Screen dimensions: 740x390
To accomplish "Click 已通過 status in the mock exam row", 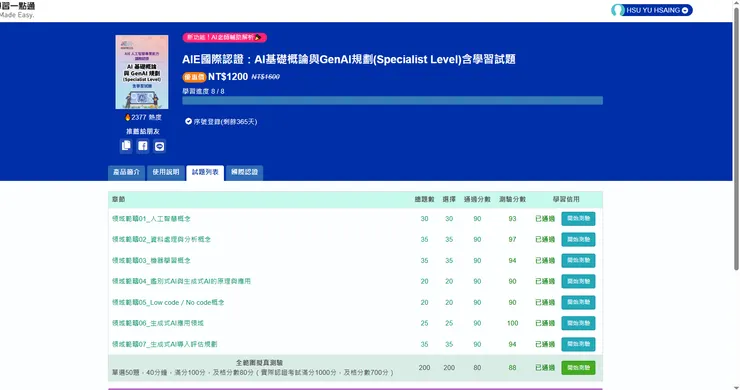I will click(545, 367).
